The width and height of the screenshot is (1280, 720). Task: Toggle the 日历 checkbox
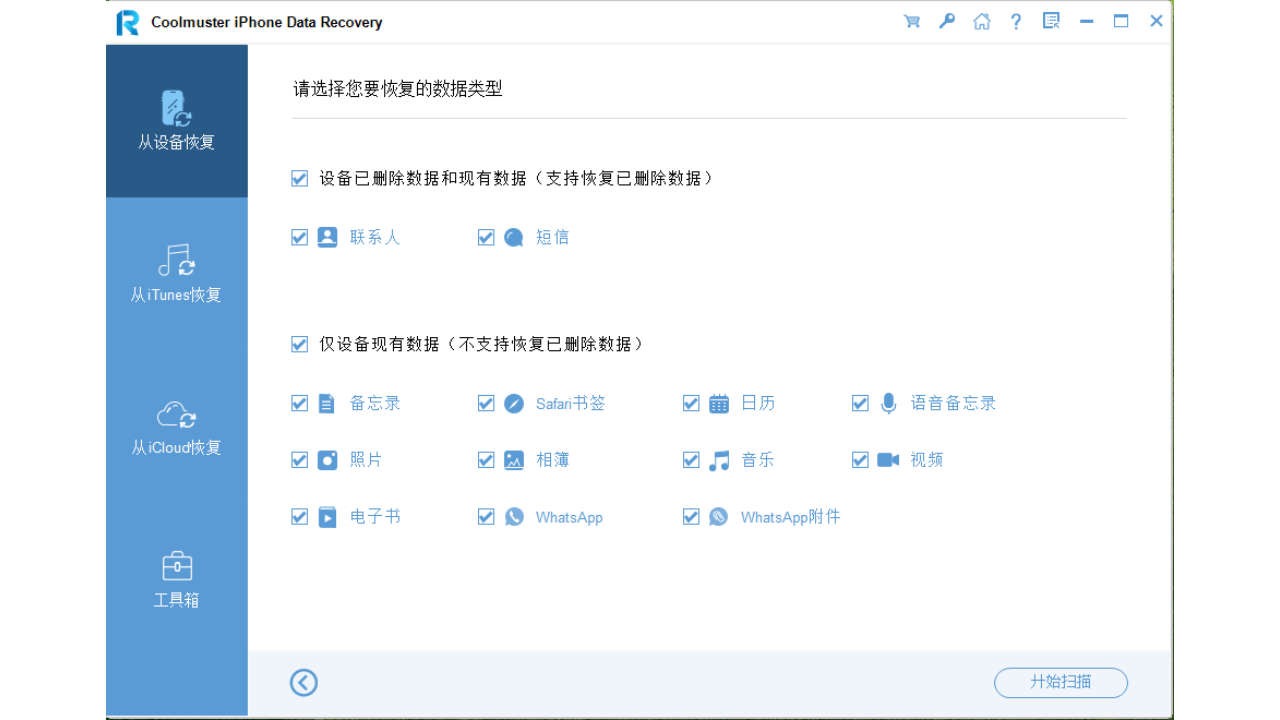coord(691,403)
